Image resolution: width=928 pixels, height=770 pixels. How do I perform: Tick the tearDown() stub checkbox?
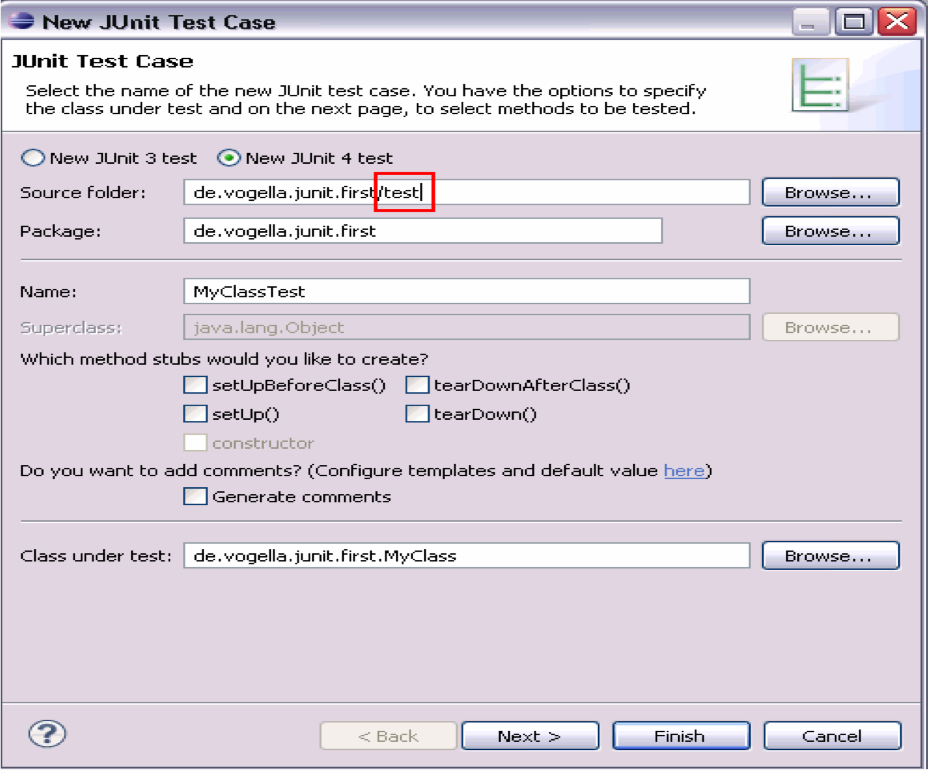click(417, 414)
